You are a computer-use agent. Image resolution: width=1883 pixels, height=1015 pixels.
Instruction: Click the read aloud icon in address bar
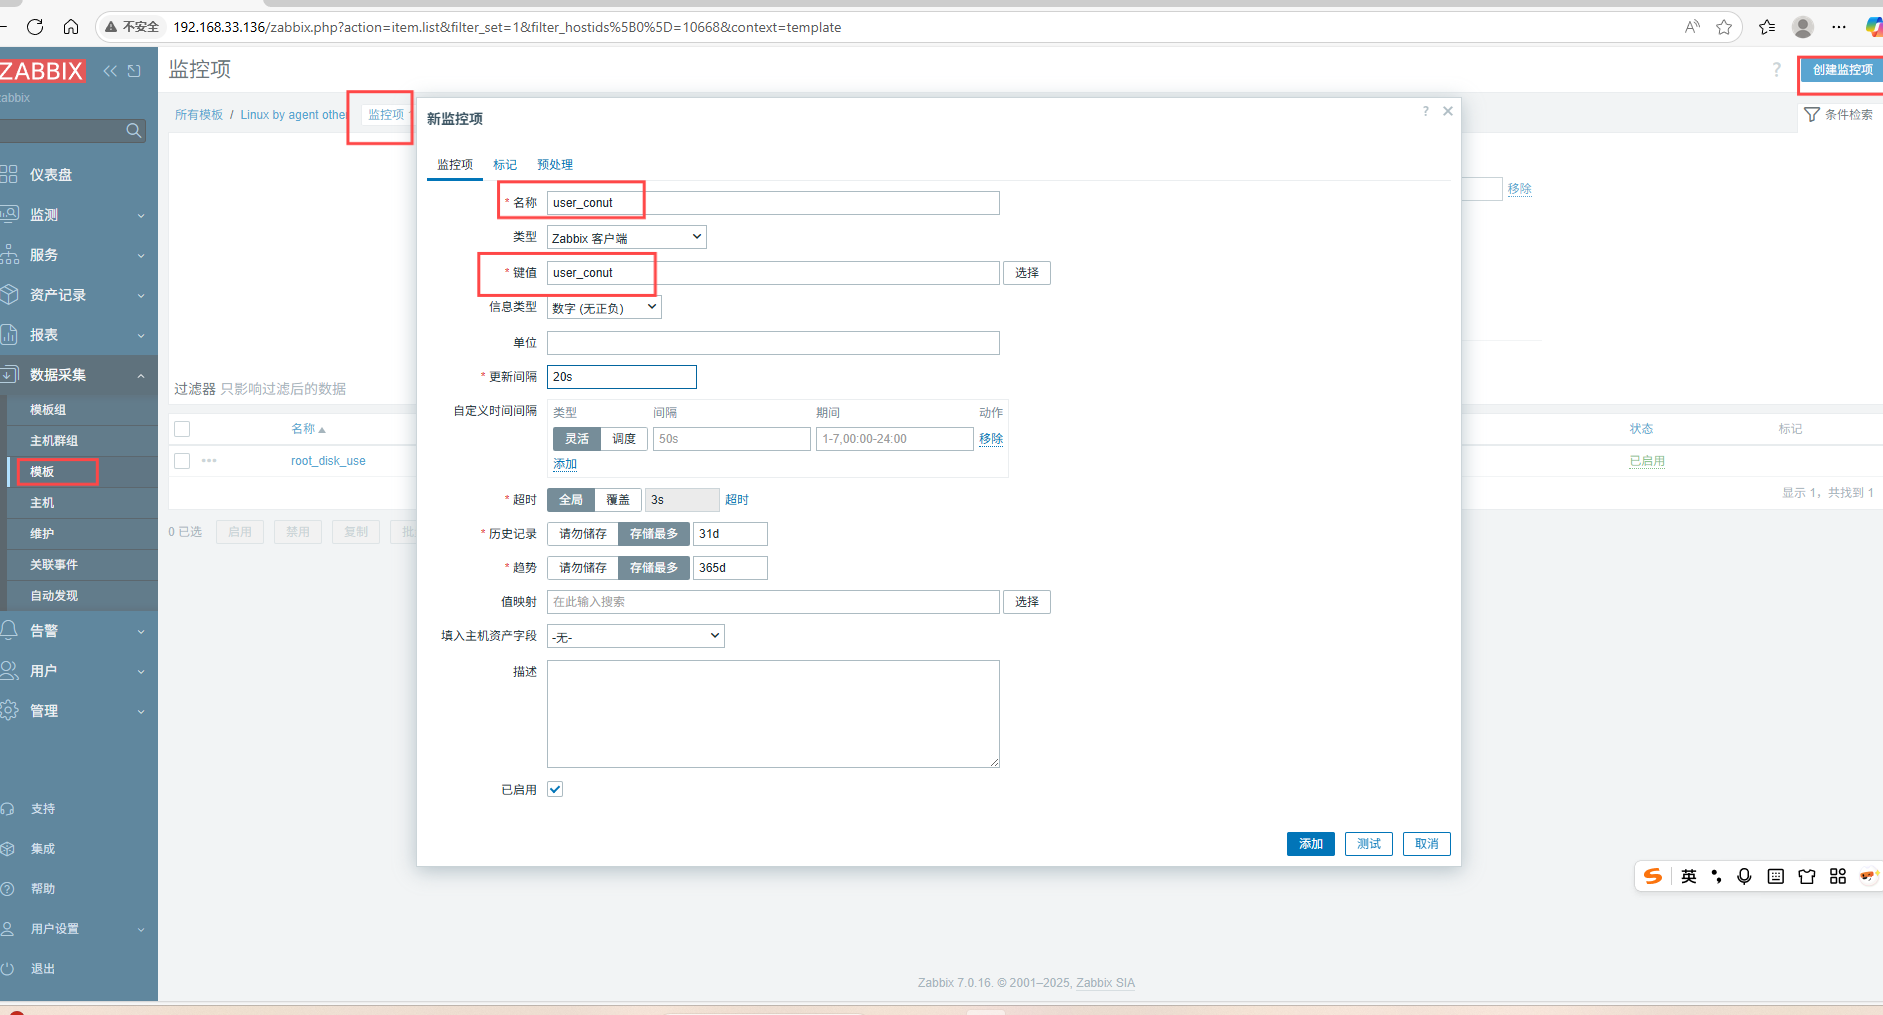[x=1692, y=27]
